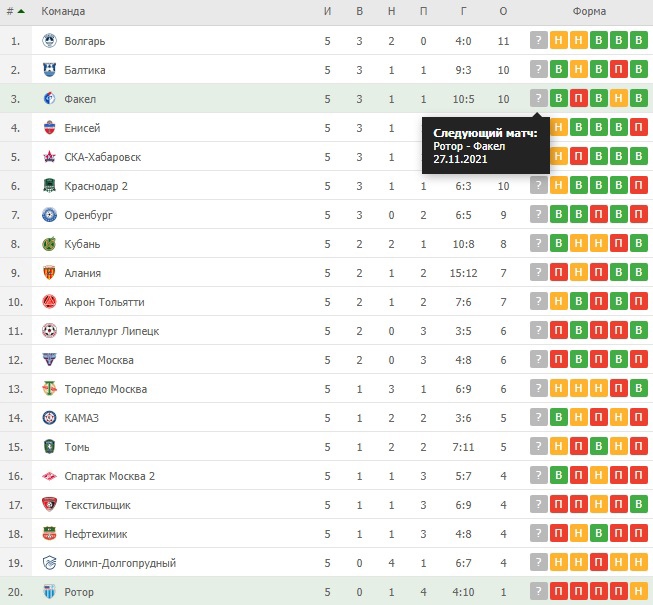Open the Оренбург team page link
Screen dimensions: 653x605
pyautogui.click(x=90, y=215)
